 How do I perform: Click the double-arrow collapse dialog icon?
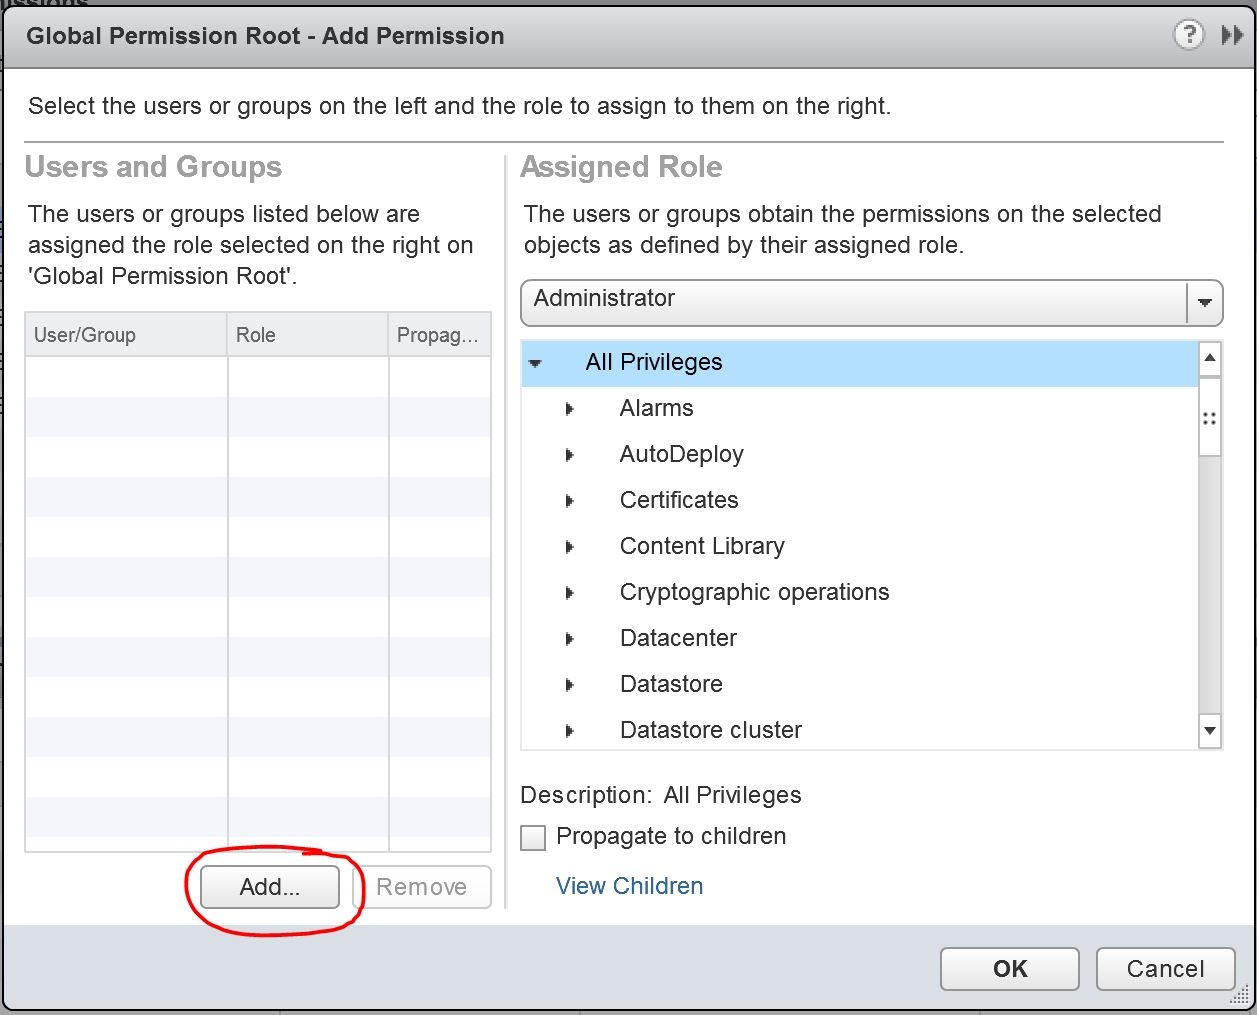[x=1232, y=36]
